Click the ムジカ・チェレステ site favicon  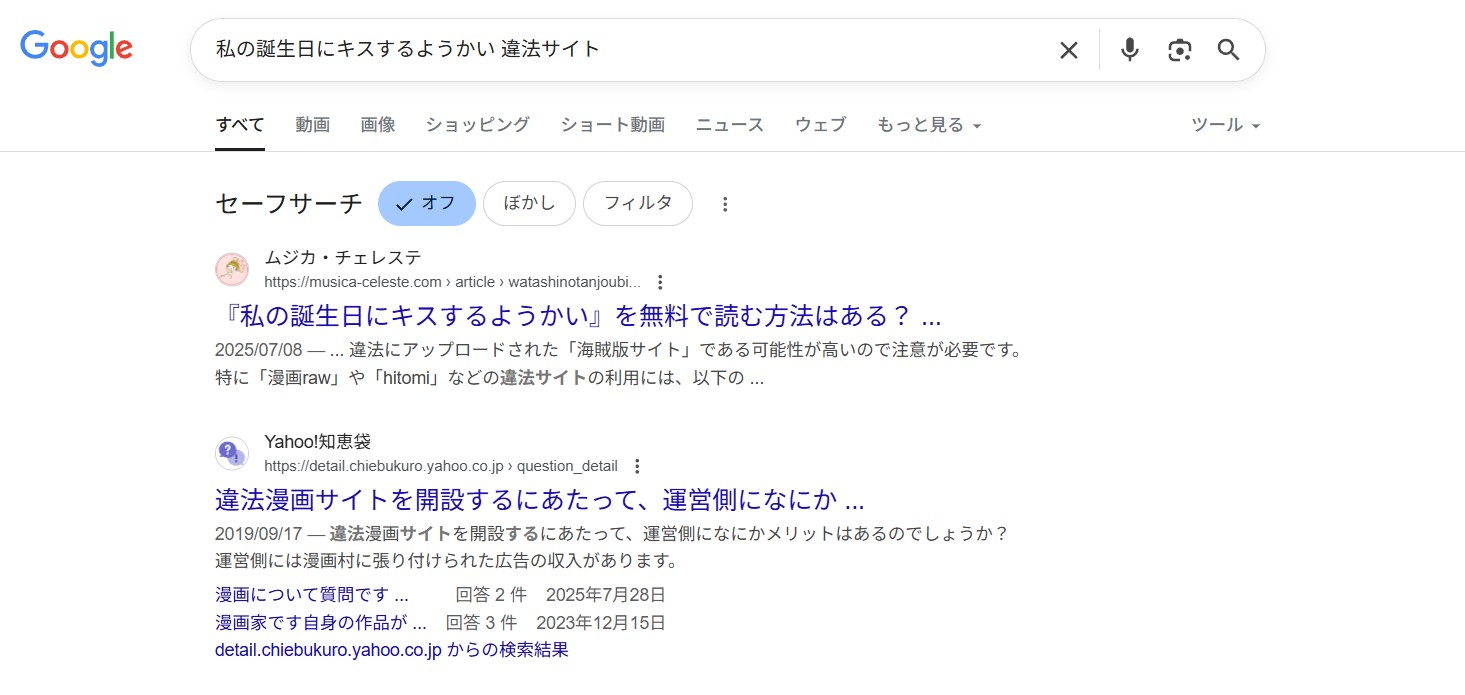[x=231, y=269]
